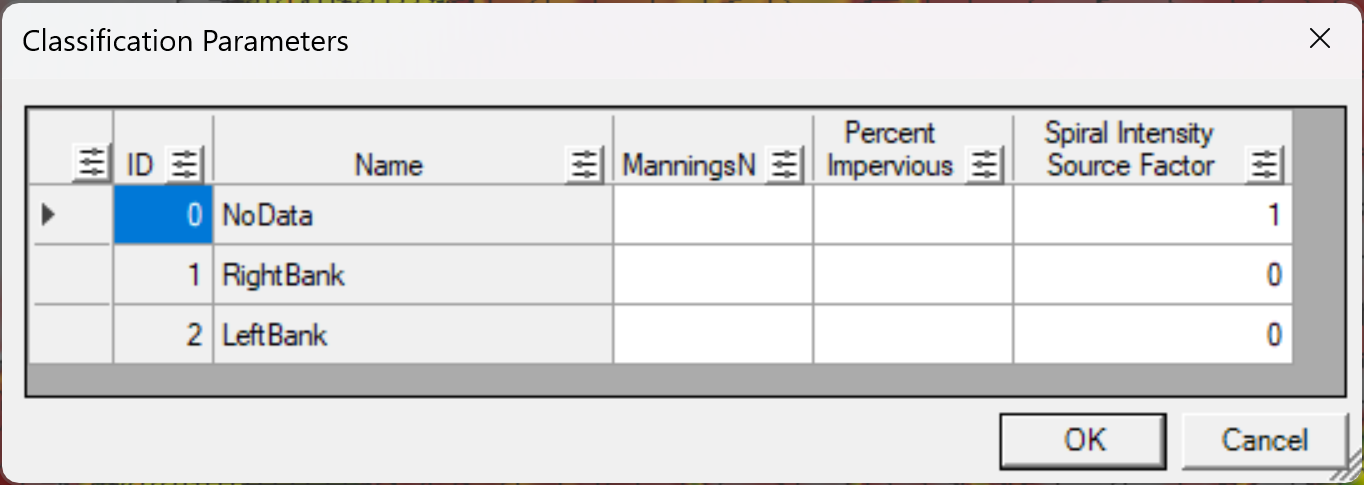The height and width of the screenshot is (485, 1364).
Task: Edit the ManningsN cell for NoData
Action: (713, 215)
